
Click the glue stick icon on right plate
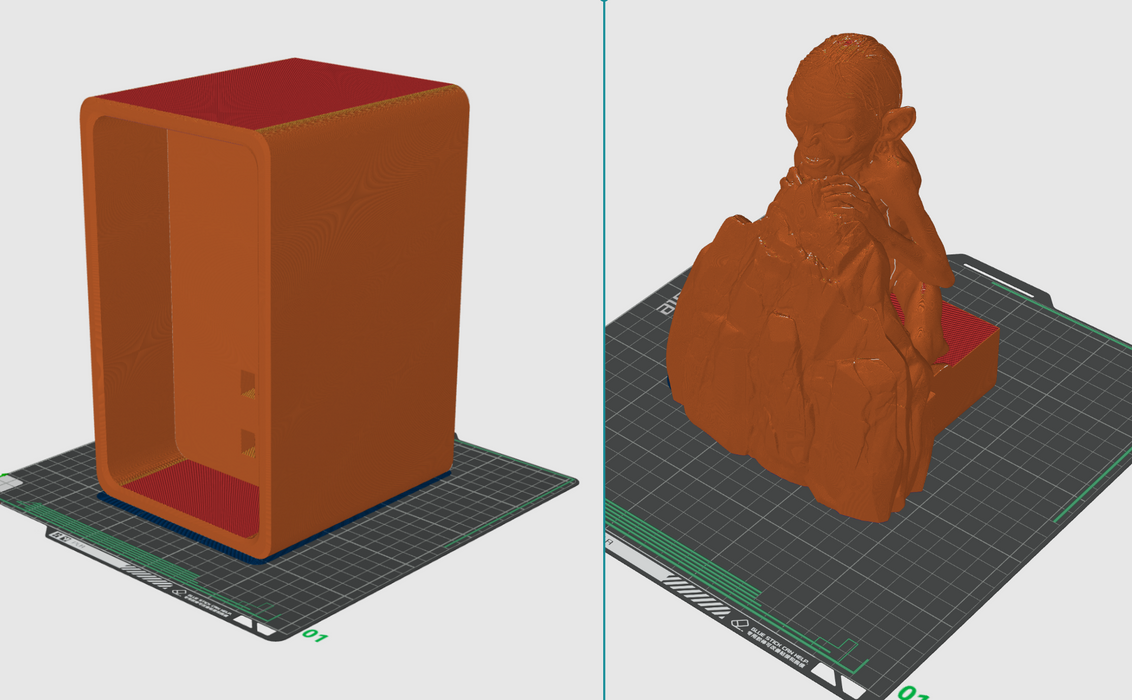pyautogui.click(x=741, y=625)
